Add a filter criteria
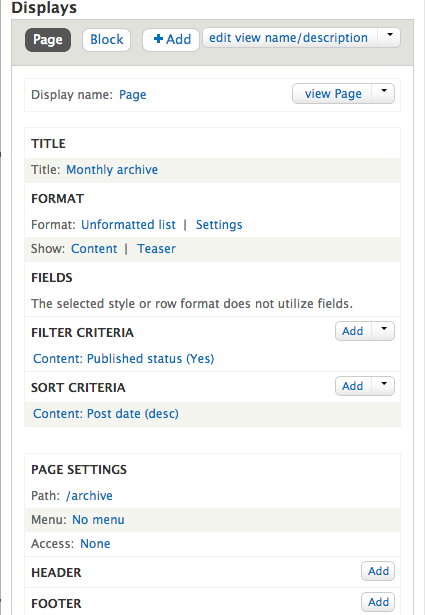This screenshot has width=425, height=615. tap(353, 331)
